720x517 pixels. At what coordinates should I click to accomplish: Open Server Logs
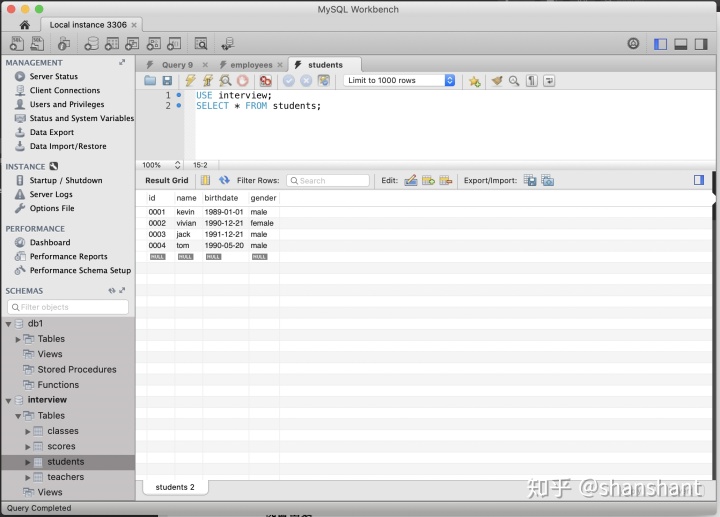click(x=51, y=194)
